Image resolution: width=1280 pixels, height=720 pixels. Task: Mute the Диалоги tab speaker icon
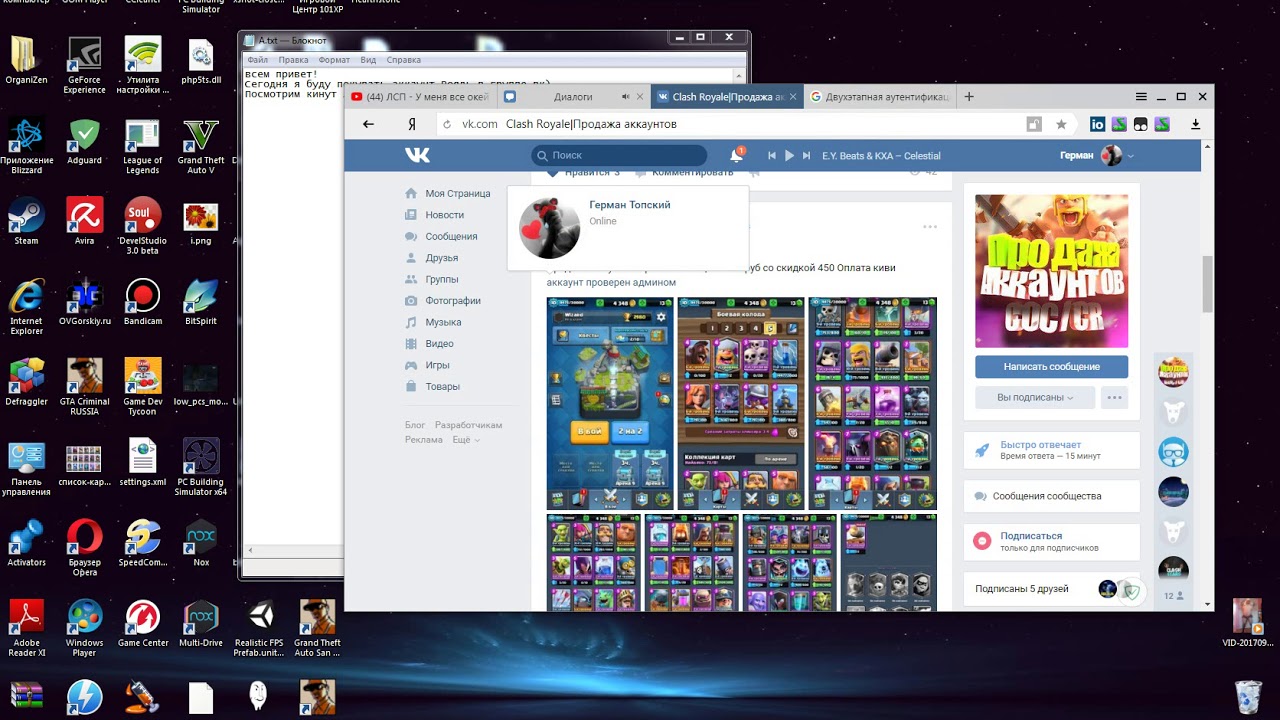626,97
